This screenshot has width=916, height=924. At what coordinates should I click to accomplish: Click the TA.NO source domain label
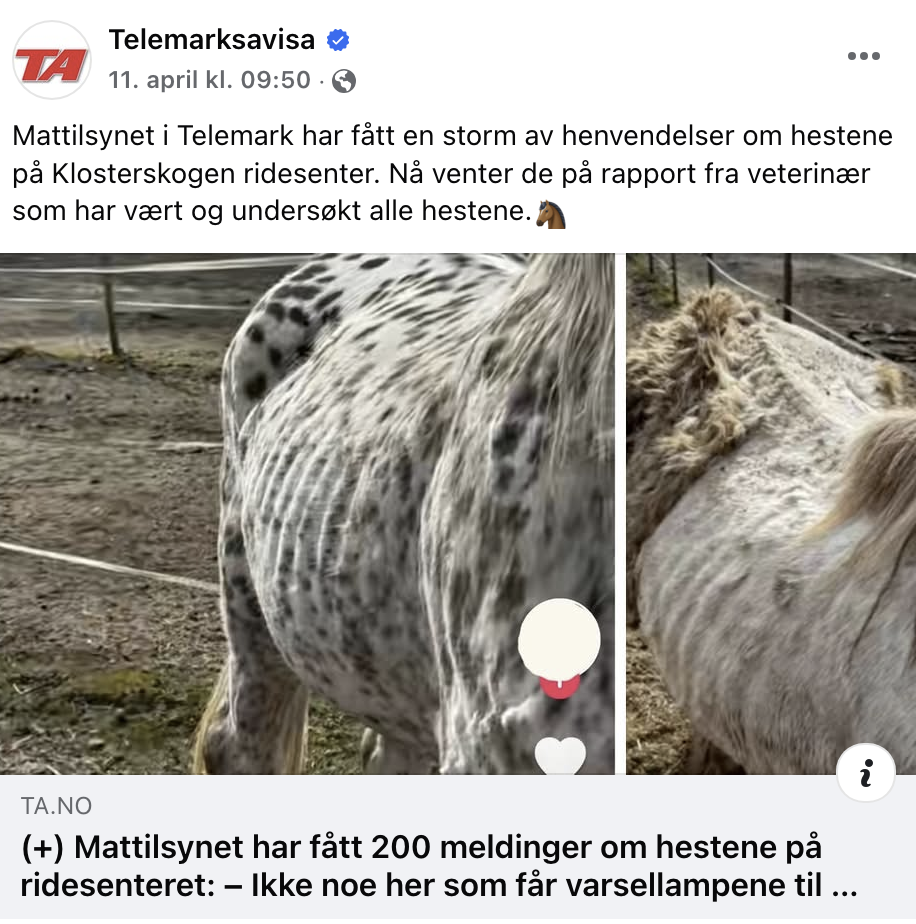click(57, 806)
